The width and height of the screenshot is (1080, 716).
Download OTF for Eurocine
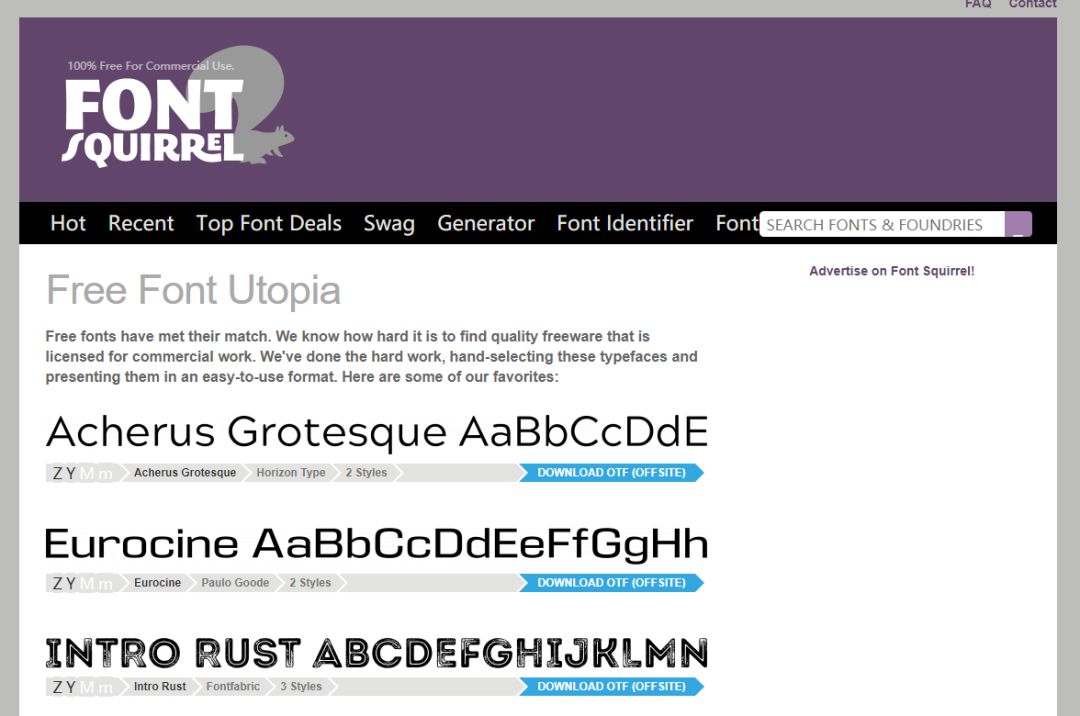click(x=611, y=583)
